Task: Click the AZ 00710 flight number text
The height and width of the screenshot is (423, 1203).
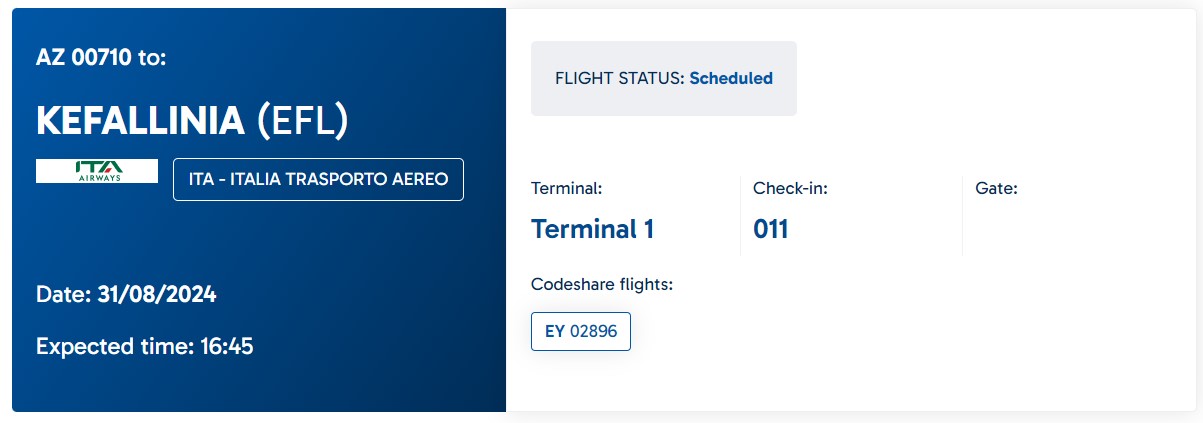Action: tap(83, 57)
